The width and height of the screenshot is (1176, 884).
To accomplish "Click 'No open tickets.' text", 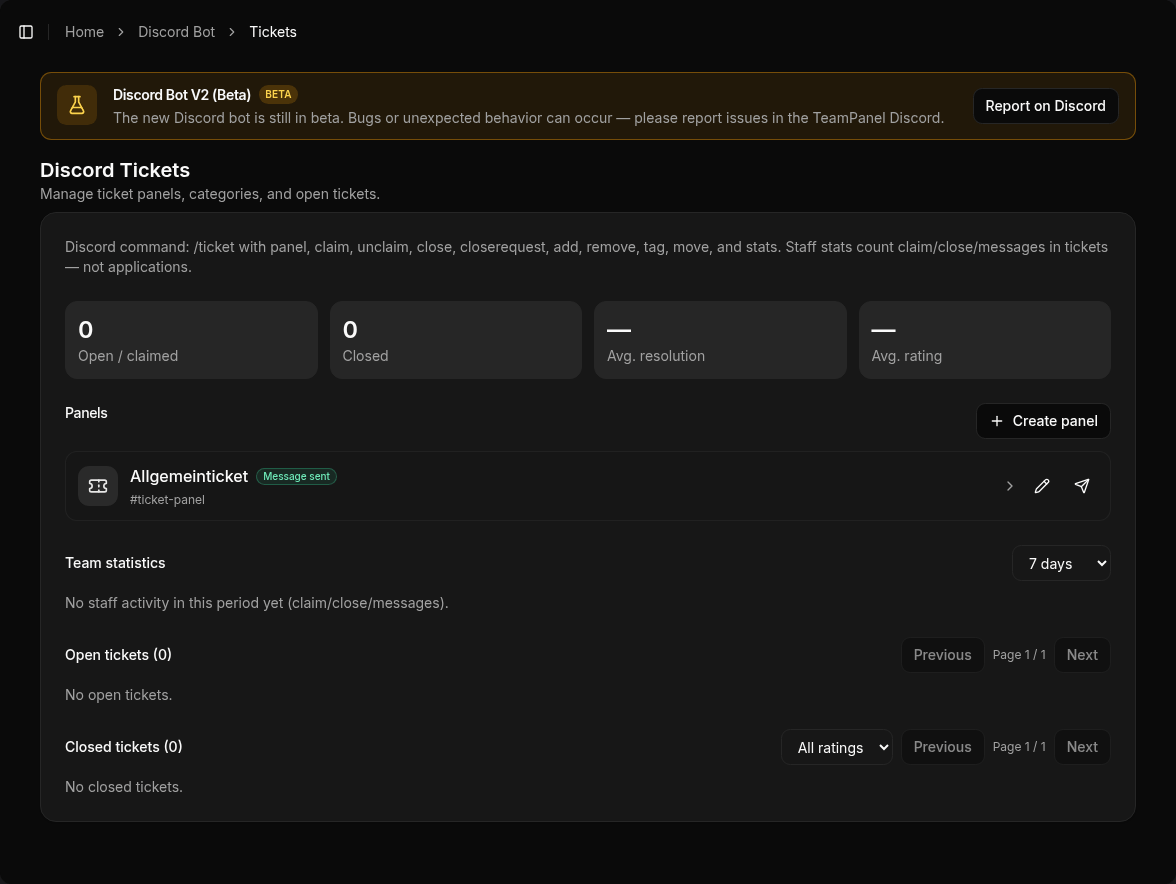I will coord(118,695).
